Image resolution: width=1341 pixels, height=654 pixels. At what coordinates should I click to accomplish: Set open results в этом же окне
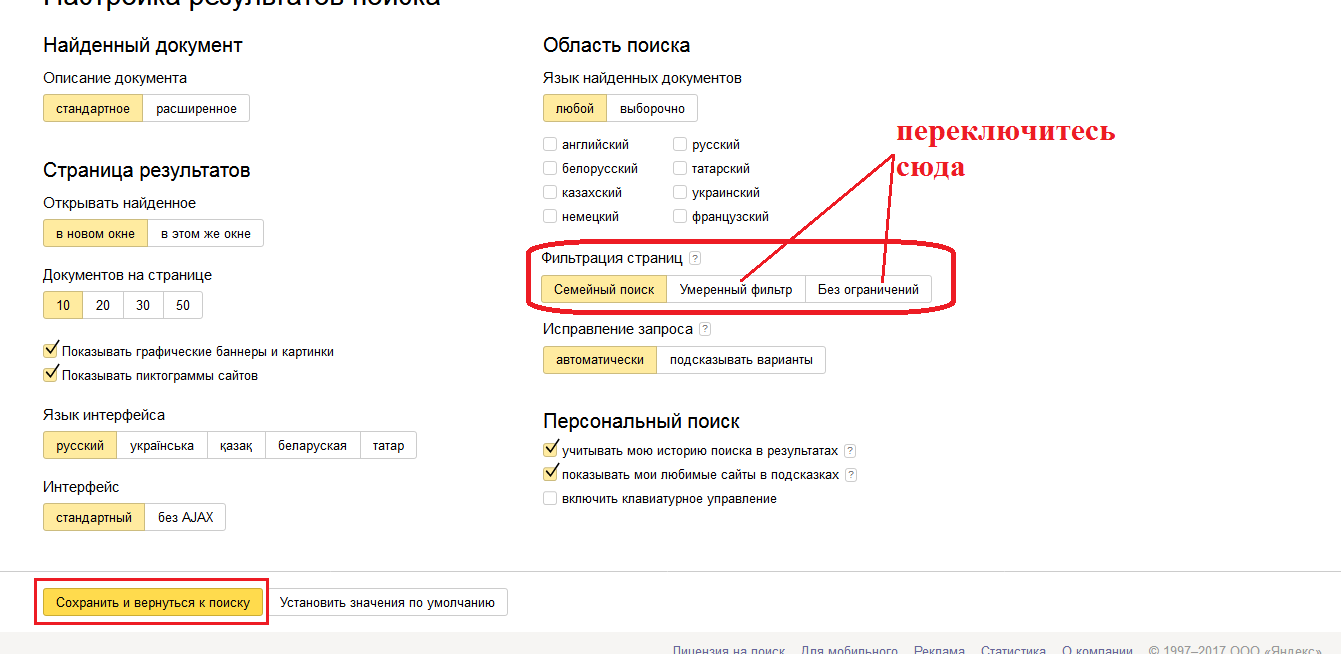coord(206,234)
